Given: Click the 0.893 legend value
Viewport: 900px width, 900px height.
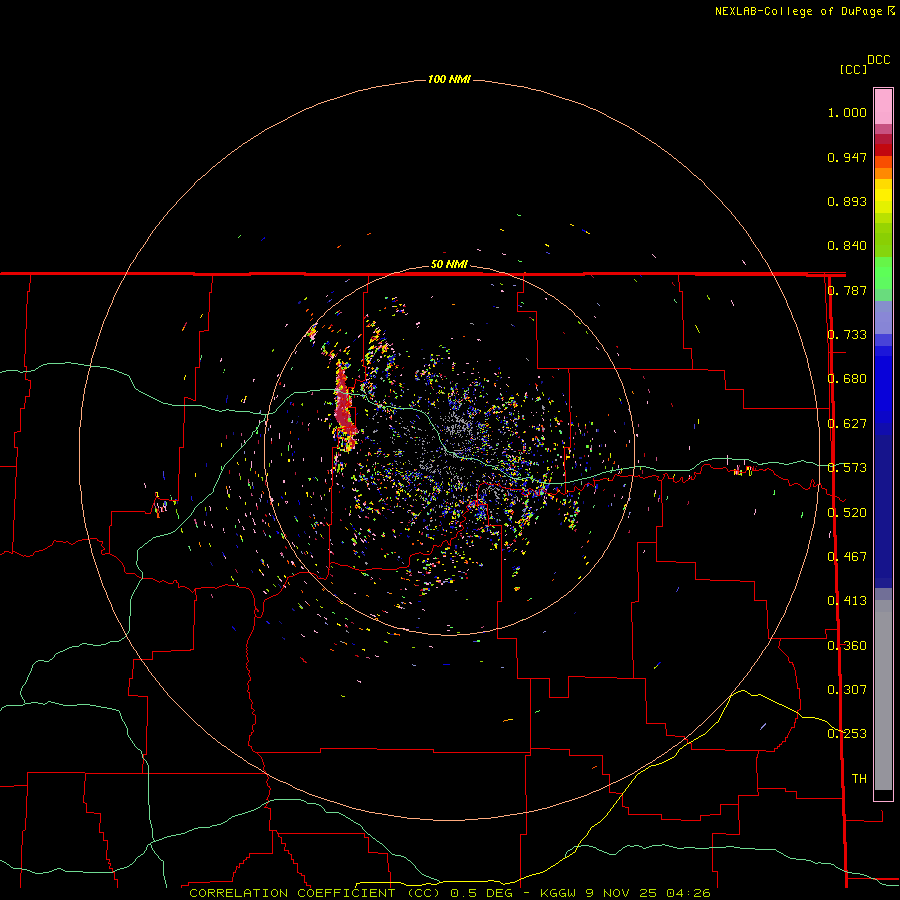Looking at the screenshot, I should (847, 201).
